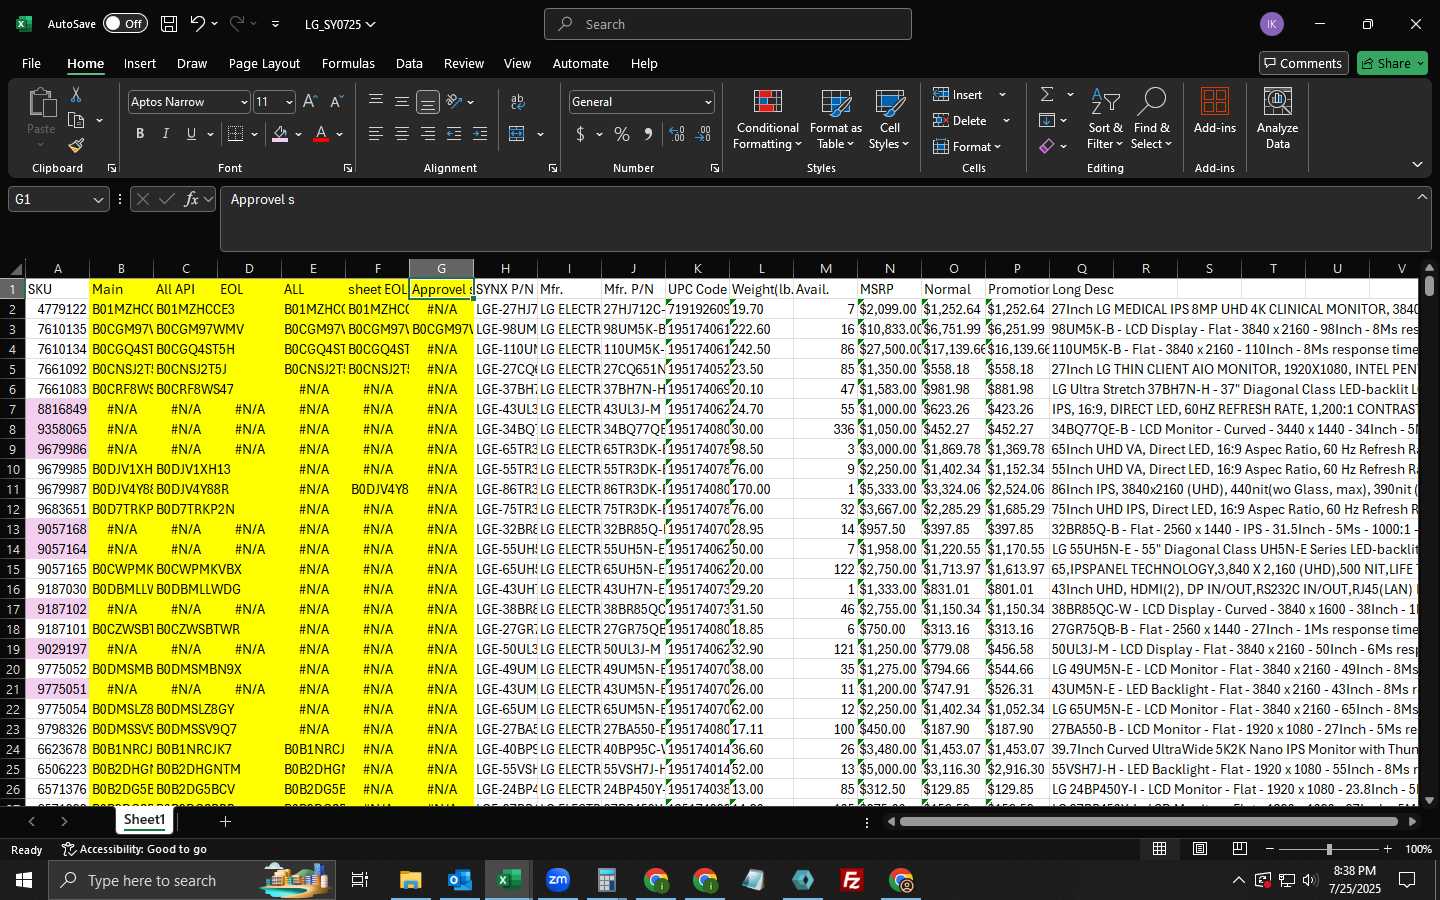Viewport: 1440px width, 900px height.
Task: Switch to Page Layout view in status bar
Action: pyautogui.click(x=1199, y=849)
